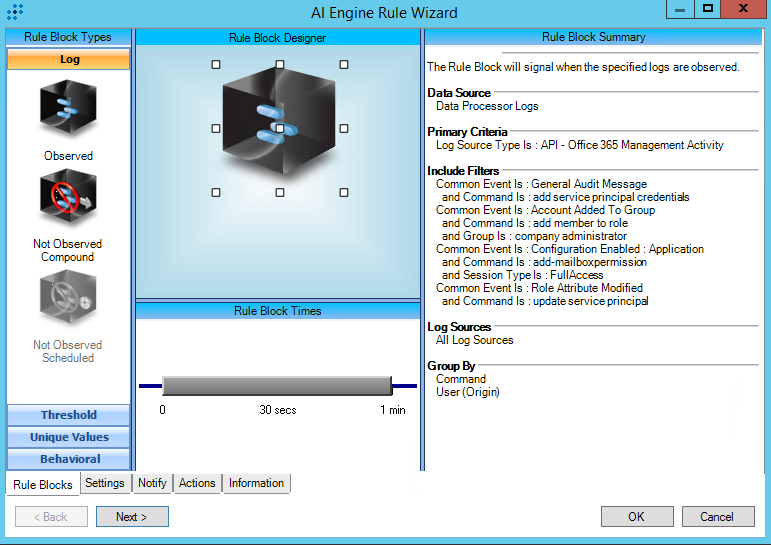Screen dimensions: 771x545
Task: Open the Information tab
Action: tap(256, 483)
